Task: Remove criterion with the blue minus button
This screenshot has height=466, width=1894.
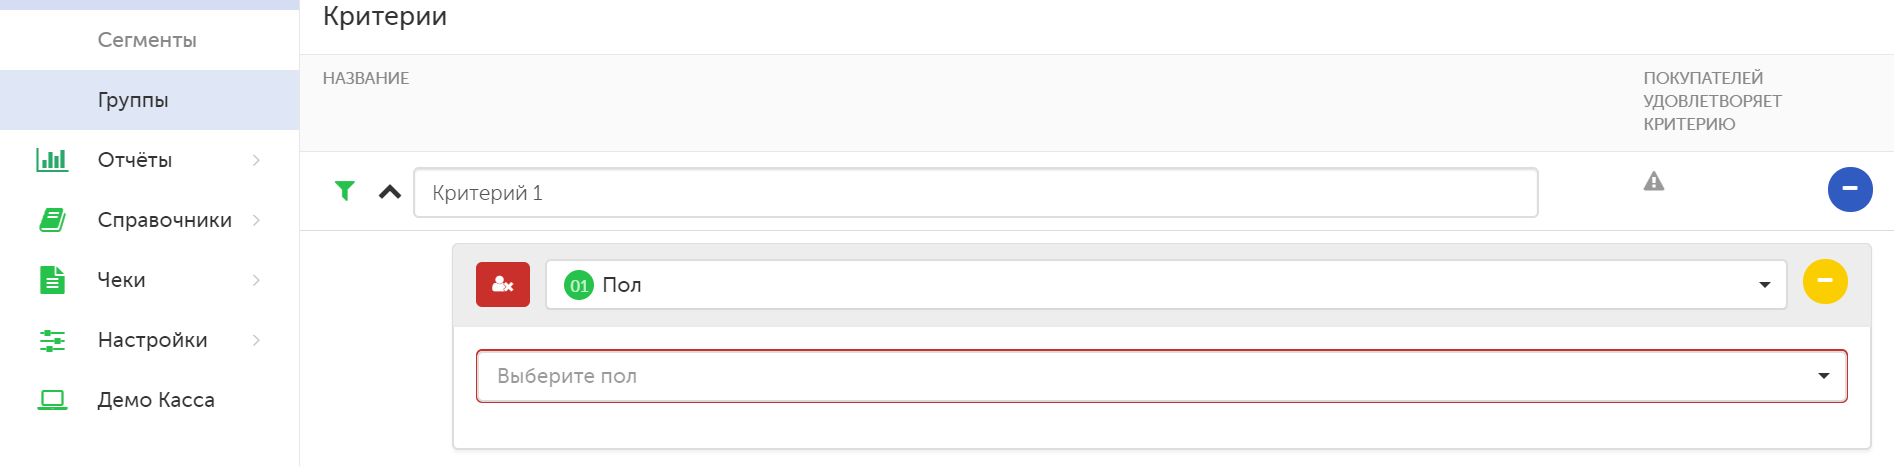Action: [x=1850, y=189]
